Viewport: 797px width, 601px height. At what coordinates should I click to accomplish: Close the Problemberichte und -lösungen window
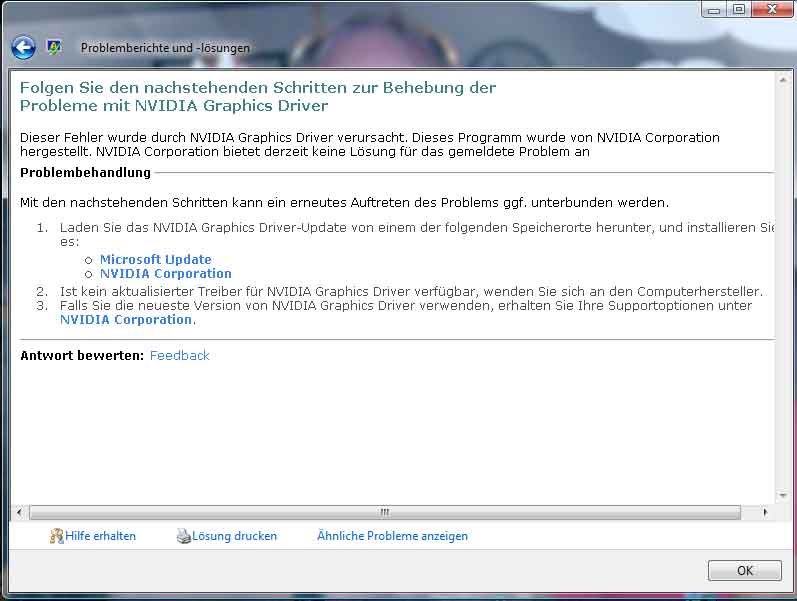[x=772, y=10]
